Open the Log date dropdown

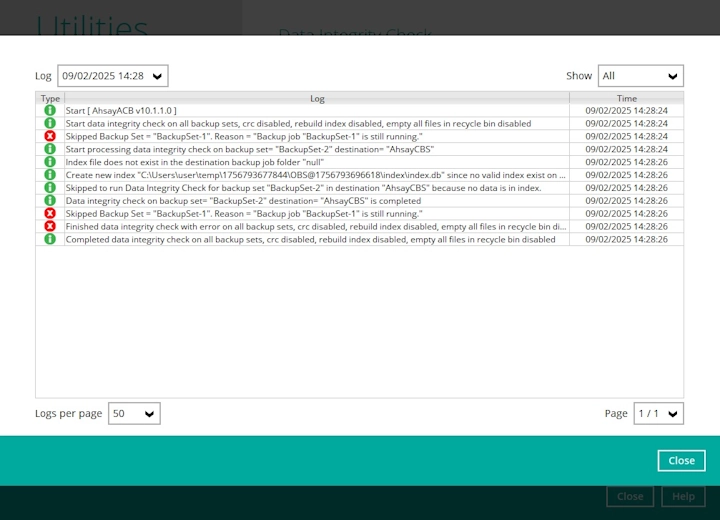(112, 76)
